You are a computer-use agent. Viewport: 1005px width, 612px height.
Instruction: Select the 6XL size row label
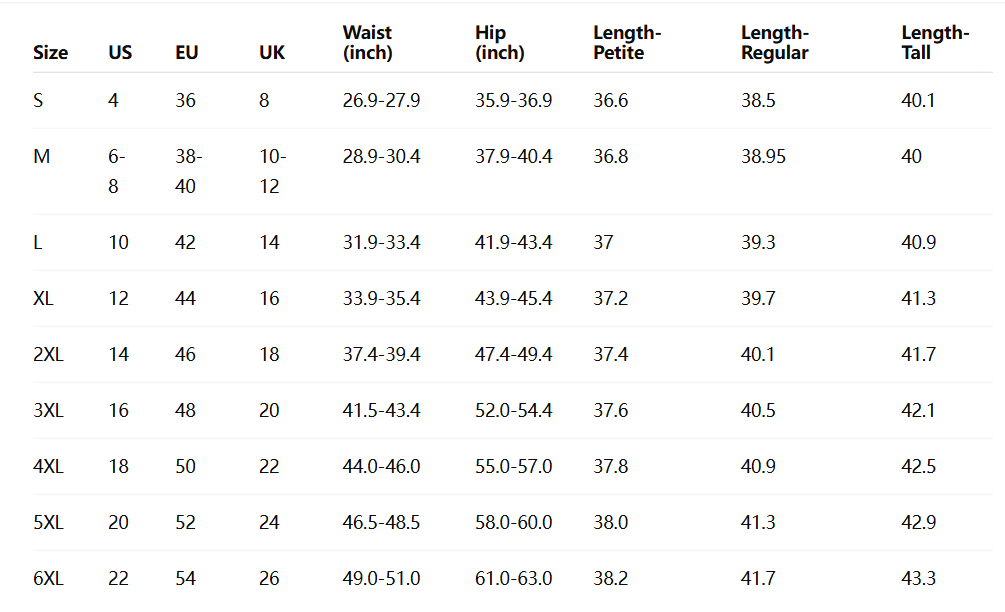[x=49, y=579]
